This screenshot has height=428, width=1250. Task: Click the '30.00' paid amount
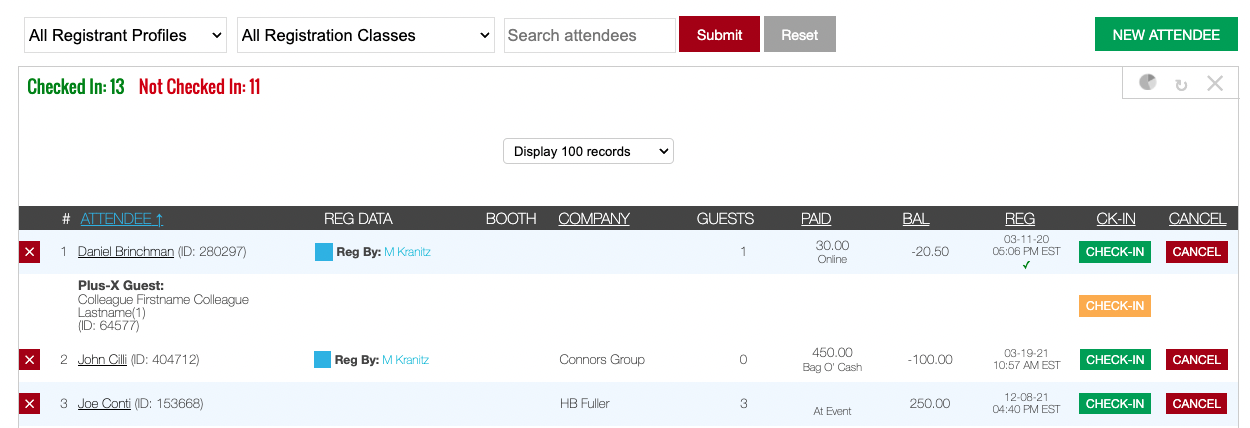click(x=832, y=245)
